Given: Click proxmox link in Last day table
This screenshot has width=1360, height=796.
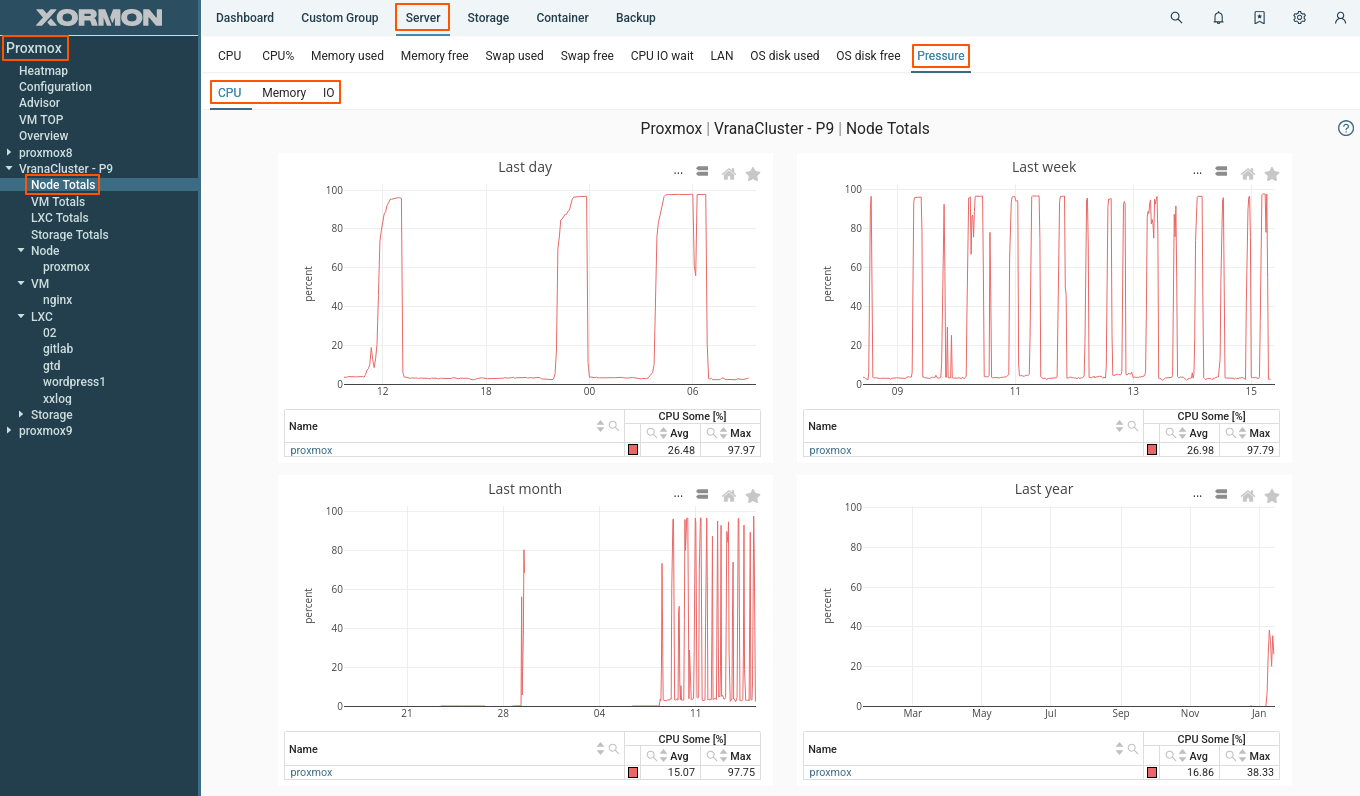Looking at the screenshot, I should click(x=311, y=451).
